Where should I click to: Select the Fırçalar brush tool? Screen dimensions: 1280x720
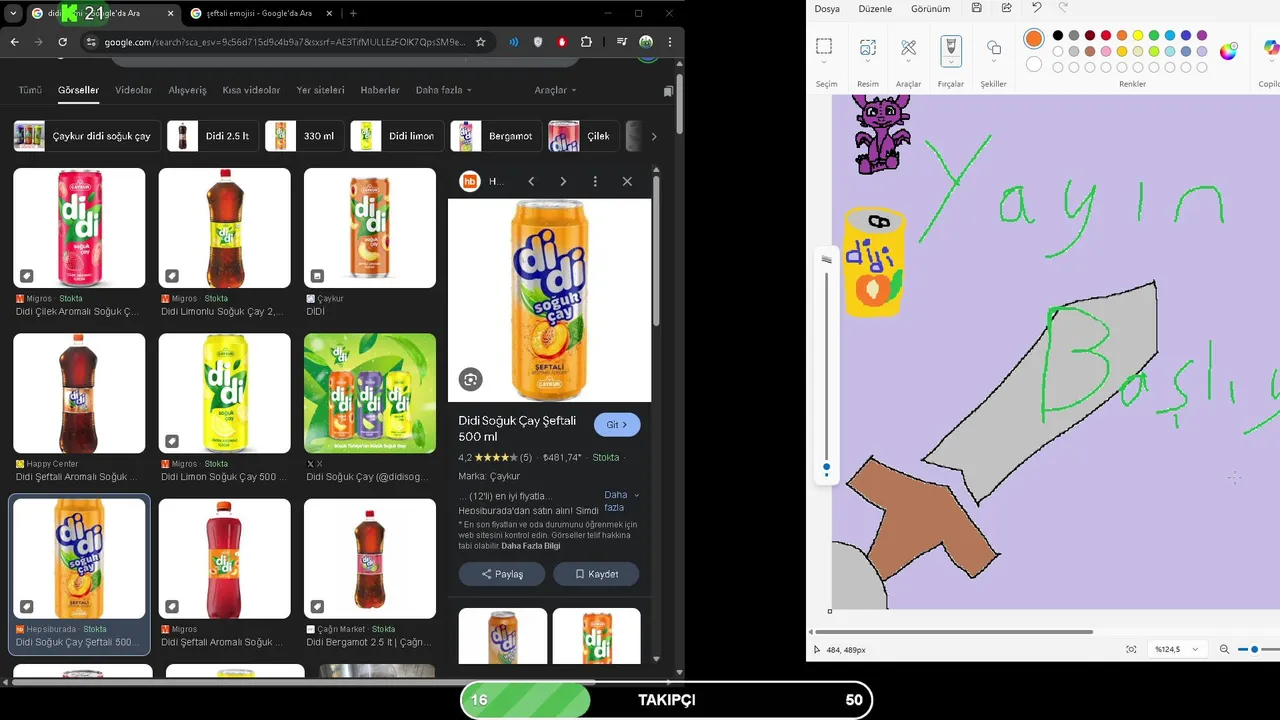click(950, 46)
